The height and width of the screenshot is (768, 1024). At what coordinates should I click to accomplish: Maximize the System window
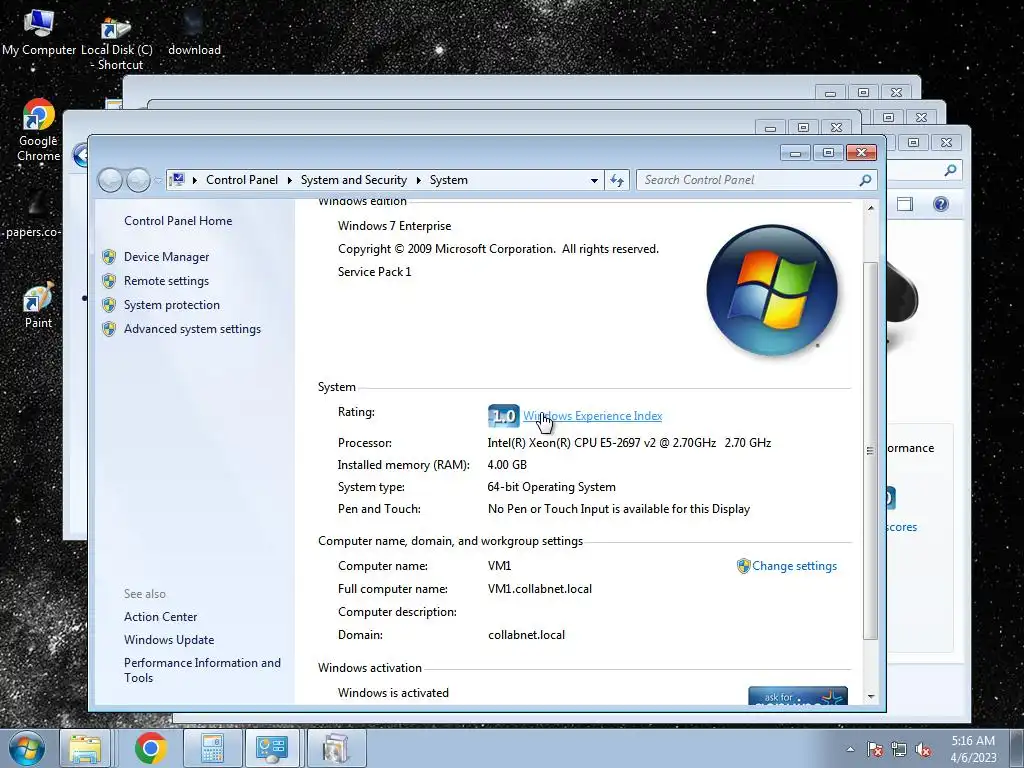(x=828, y=153)
